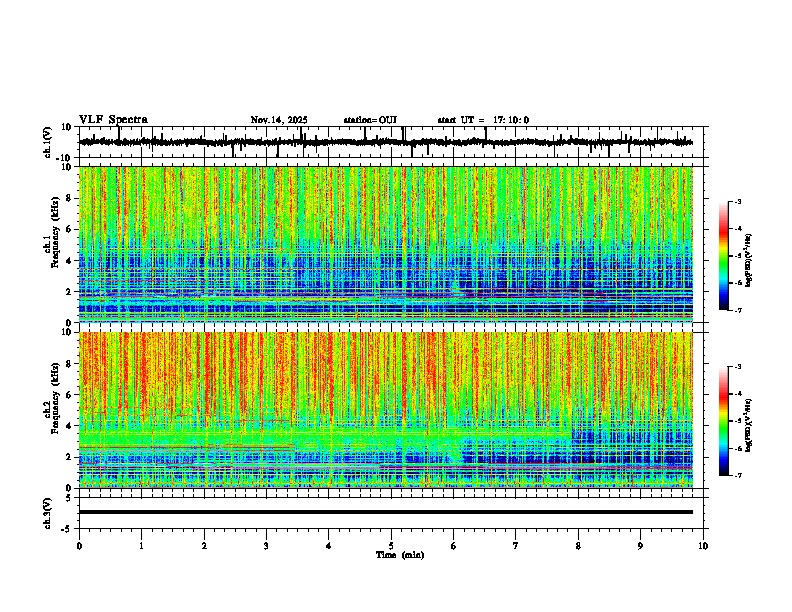Click the flat ch.3 signal line
Screen dimensions: 792x612
386,512
